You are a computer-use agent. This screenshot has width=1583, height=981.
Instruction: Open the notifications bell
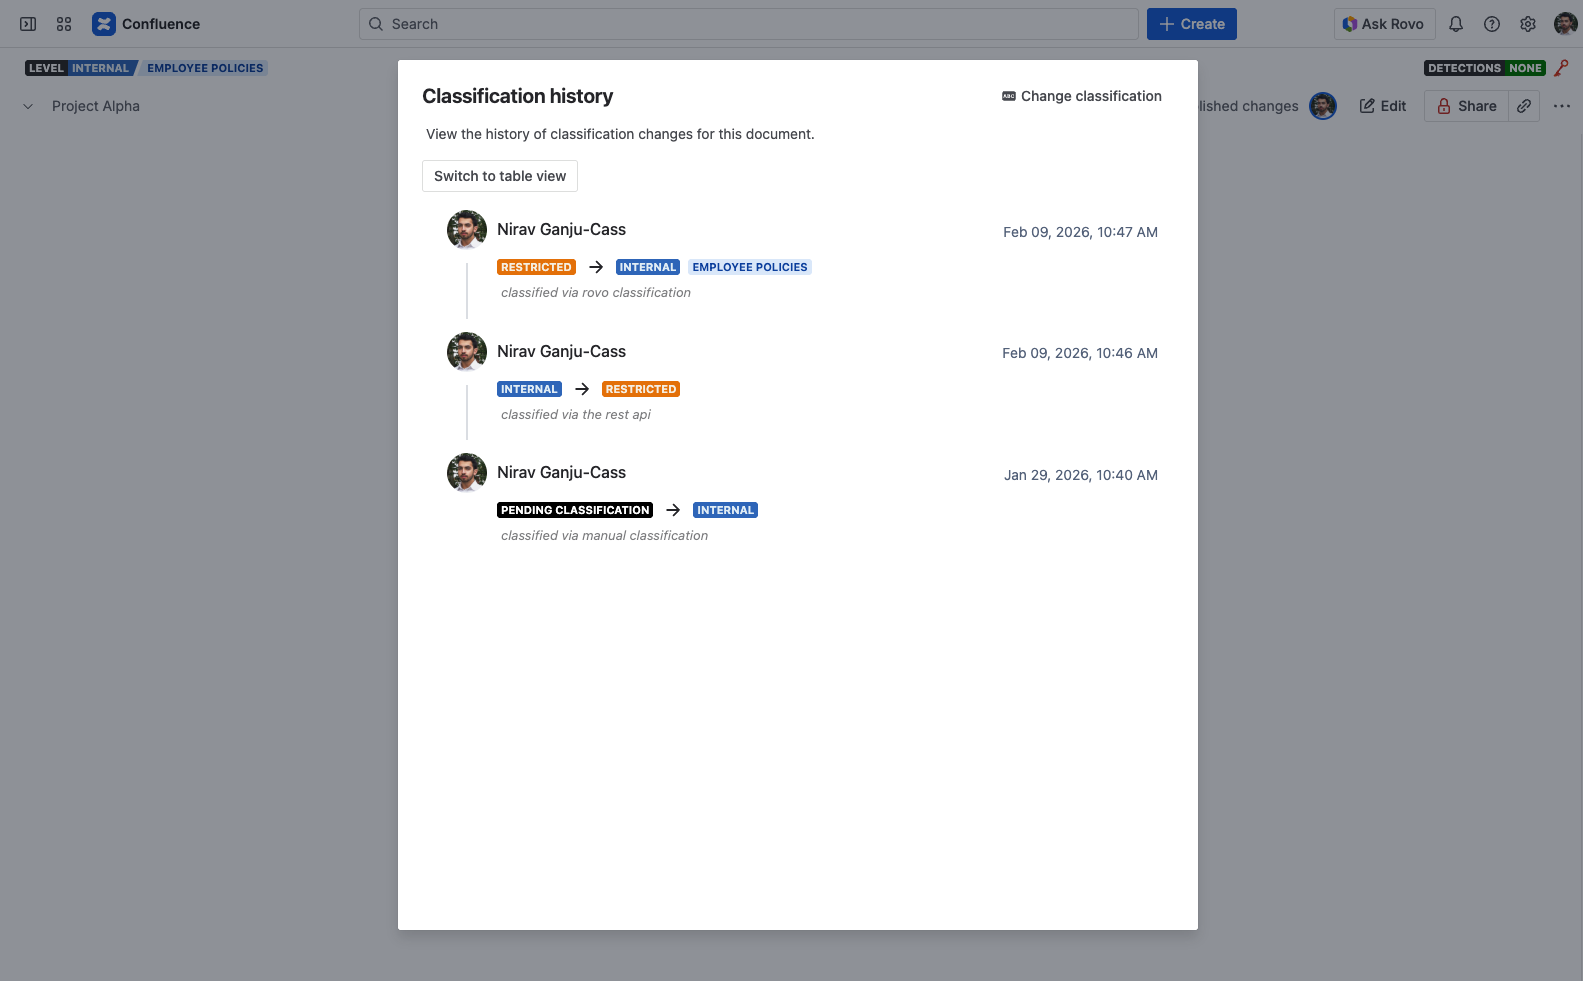click(1456, 24)
